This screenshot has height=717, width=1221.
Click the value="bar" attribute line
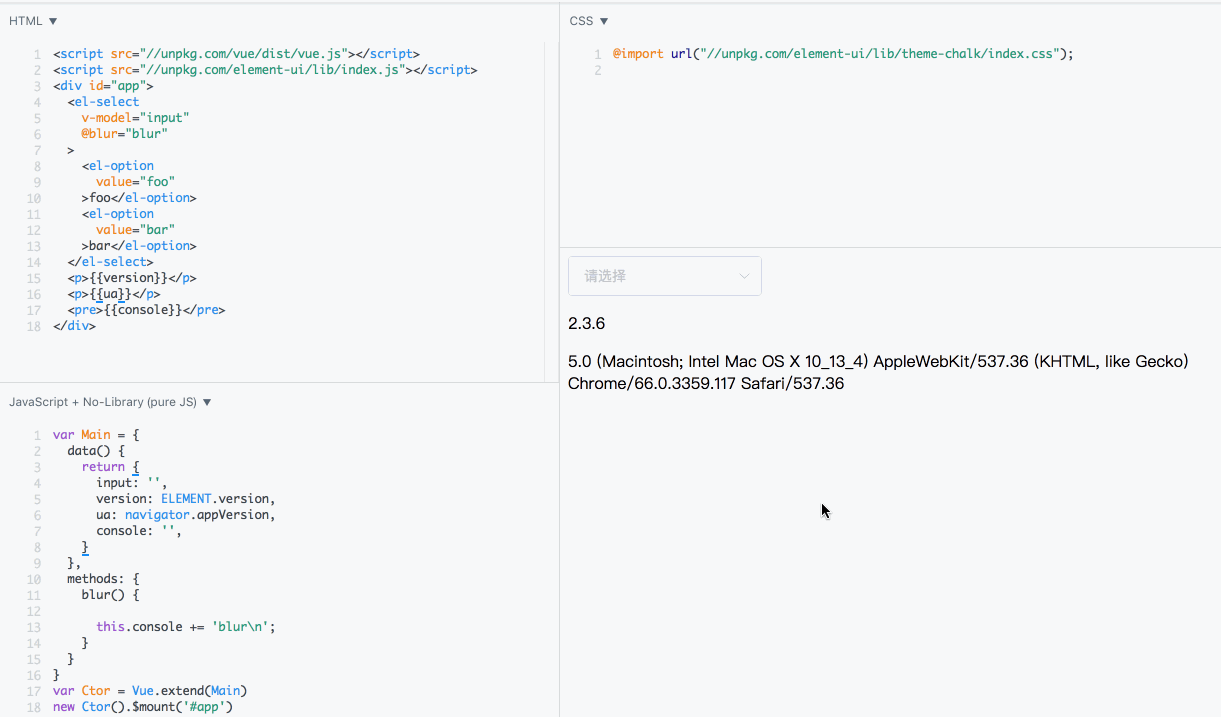[x=135, y=230]
